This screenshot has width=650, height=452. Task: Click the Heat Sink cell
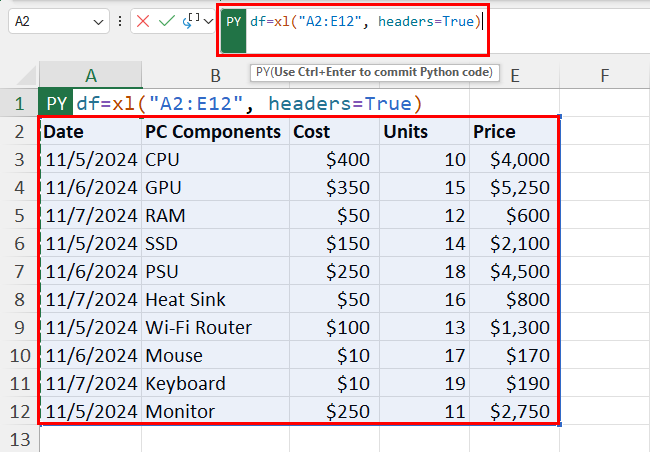coord(215,299)
